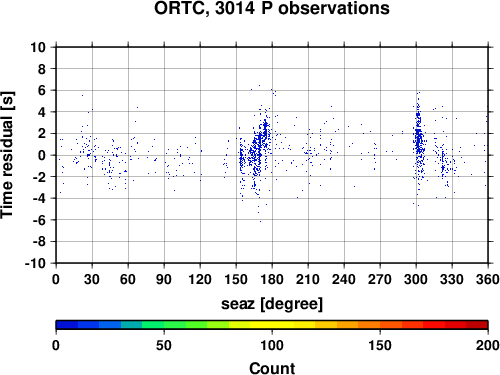Click the dark blue end of the colorbar

[67, 325]
